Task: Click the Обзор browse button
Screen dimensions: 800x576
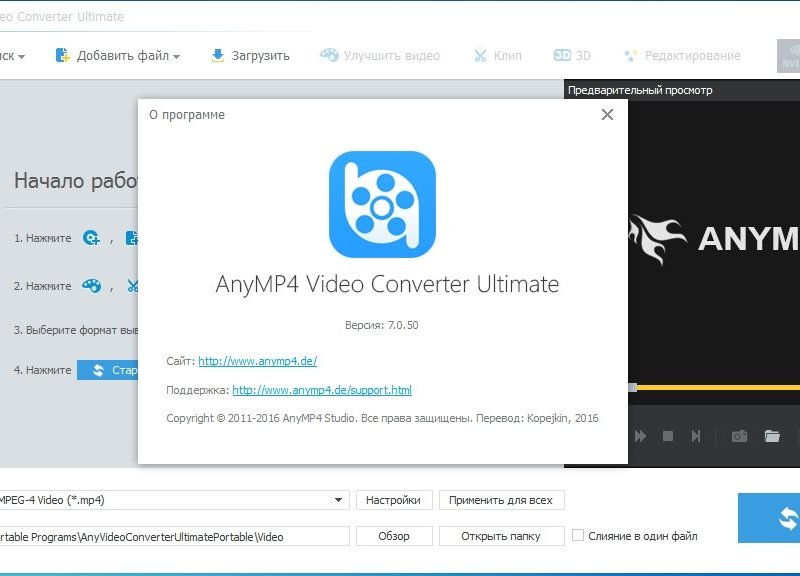Action: coord(394,536)
